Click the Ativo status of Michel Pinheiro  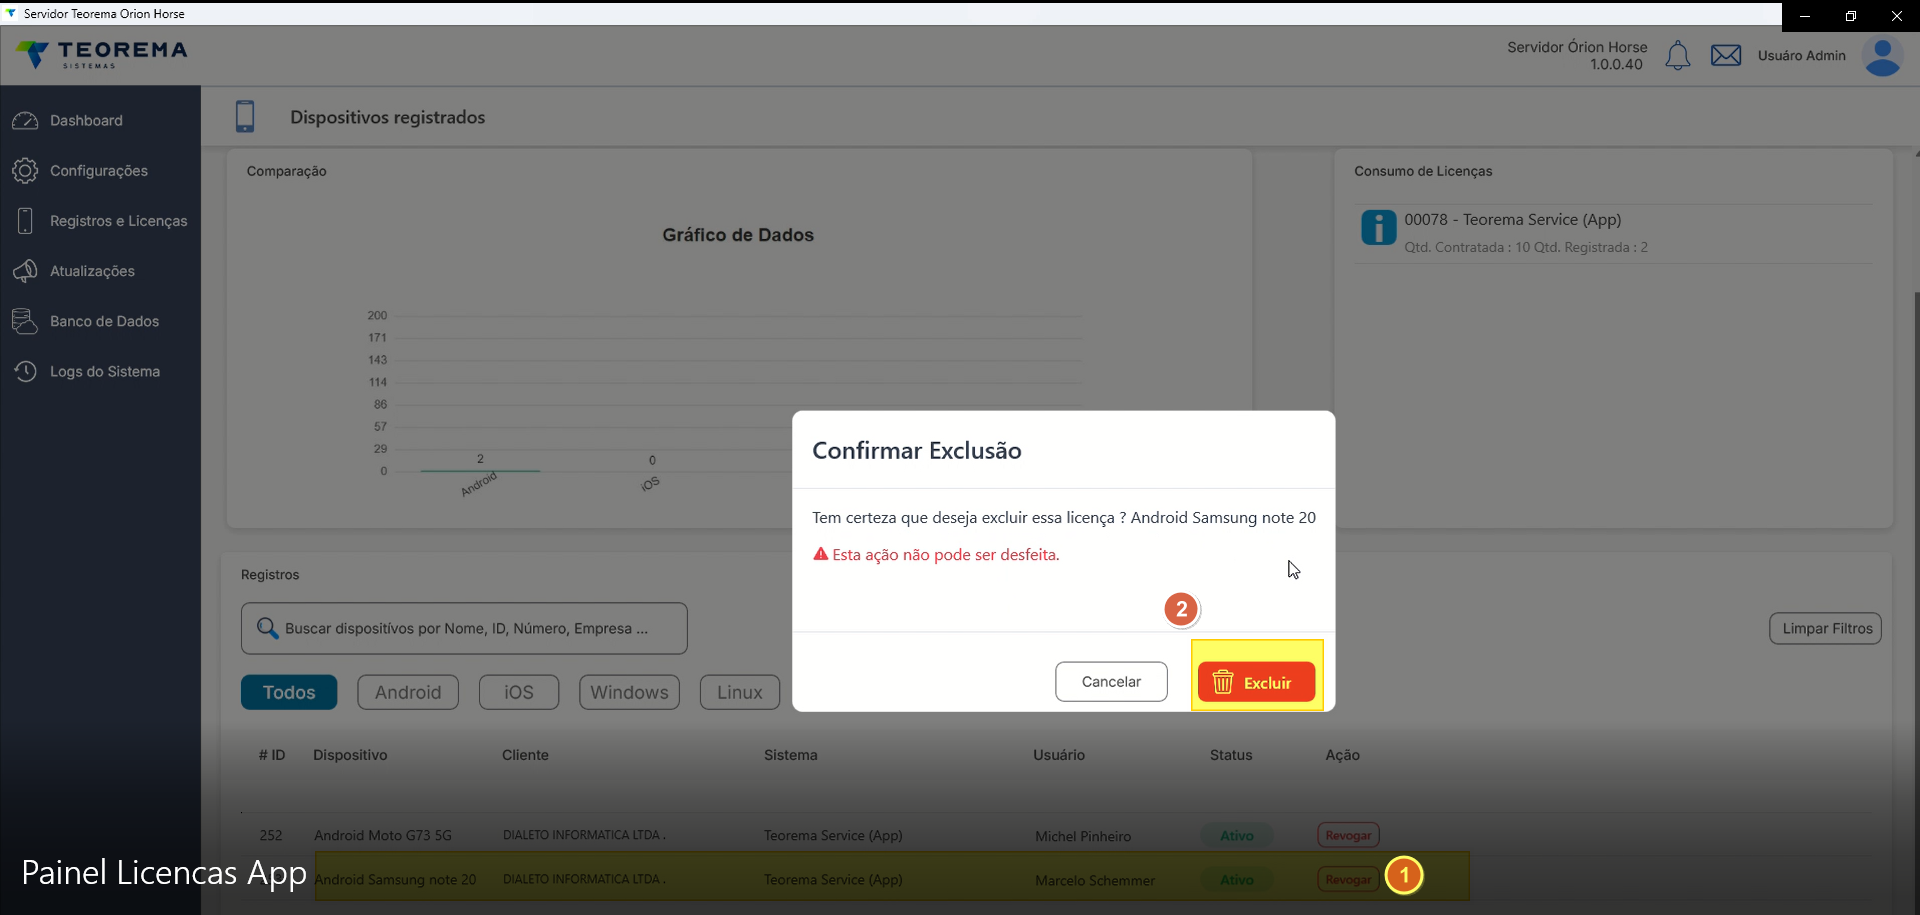[x=1237, y=835]
